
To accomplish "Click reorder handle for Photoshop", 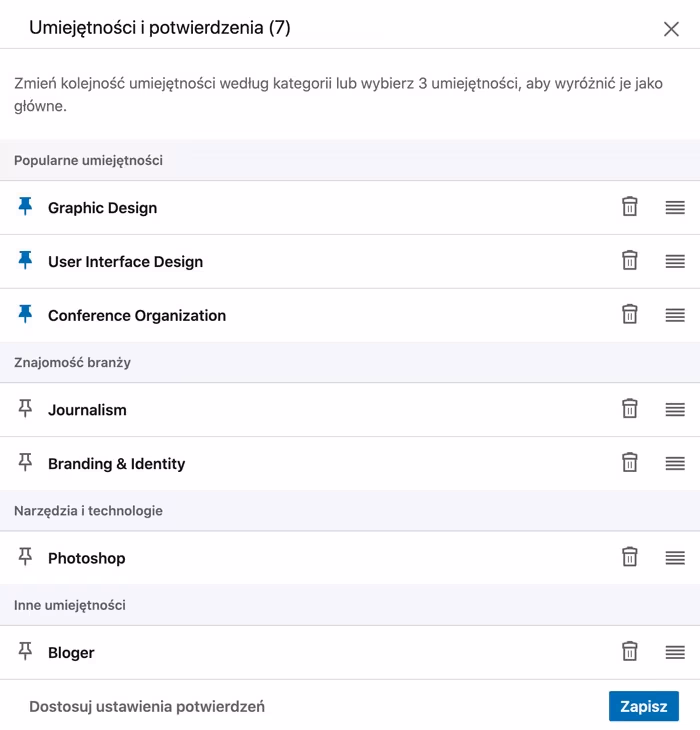I will [675, 557].
